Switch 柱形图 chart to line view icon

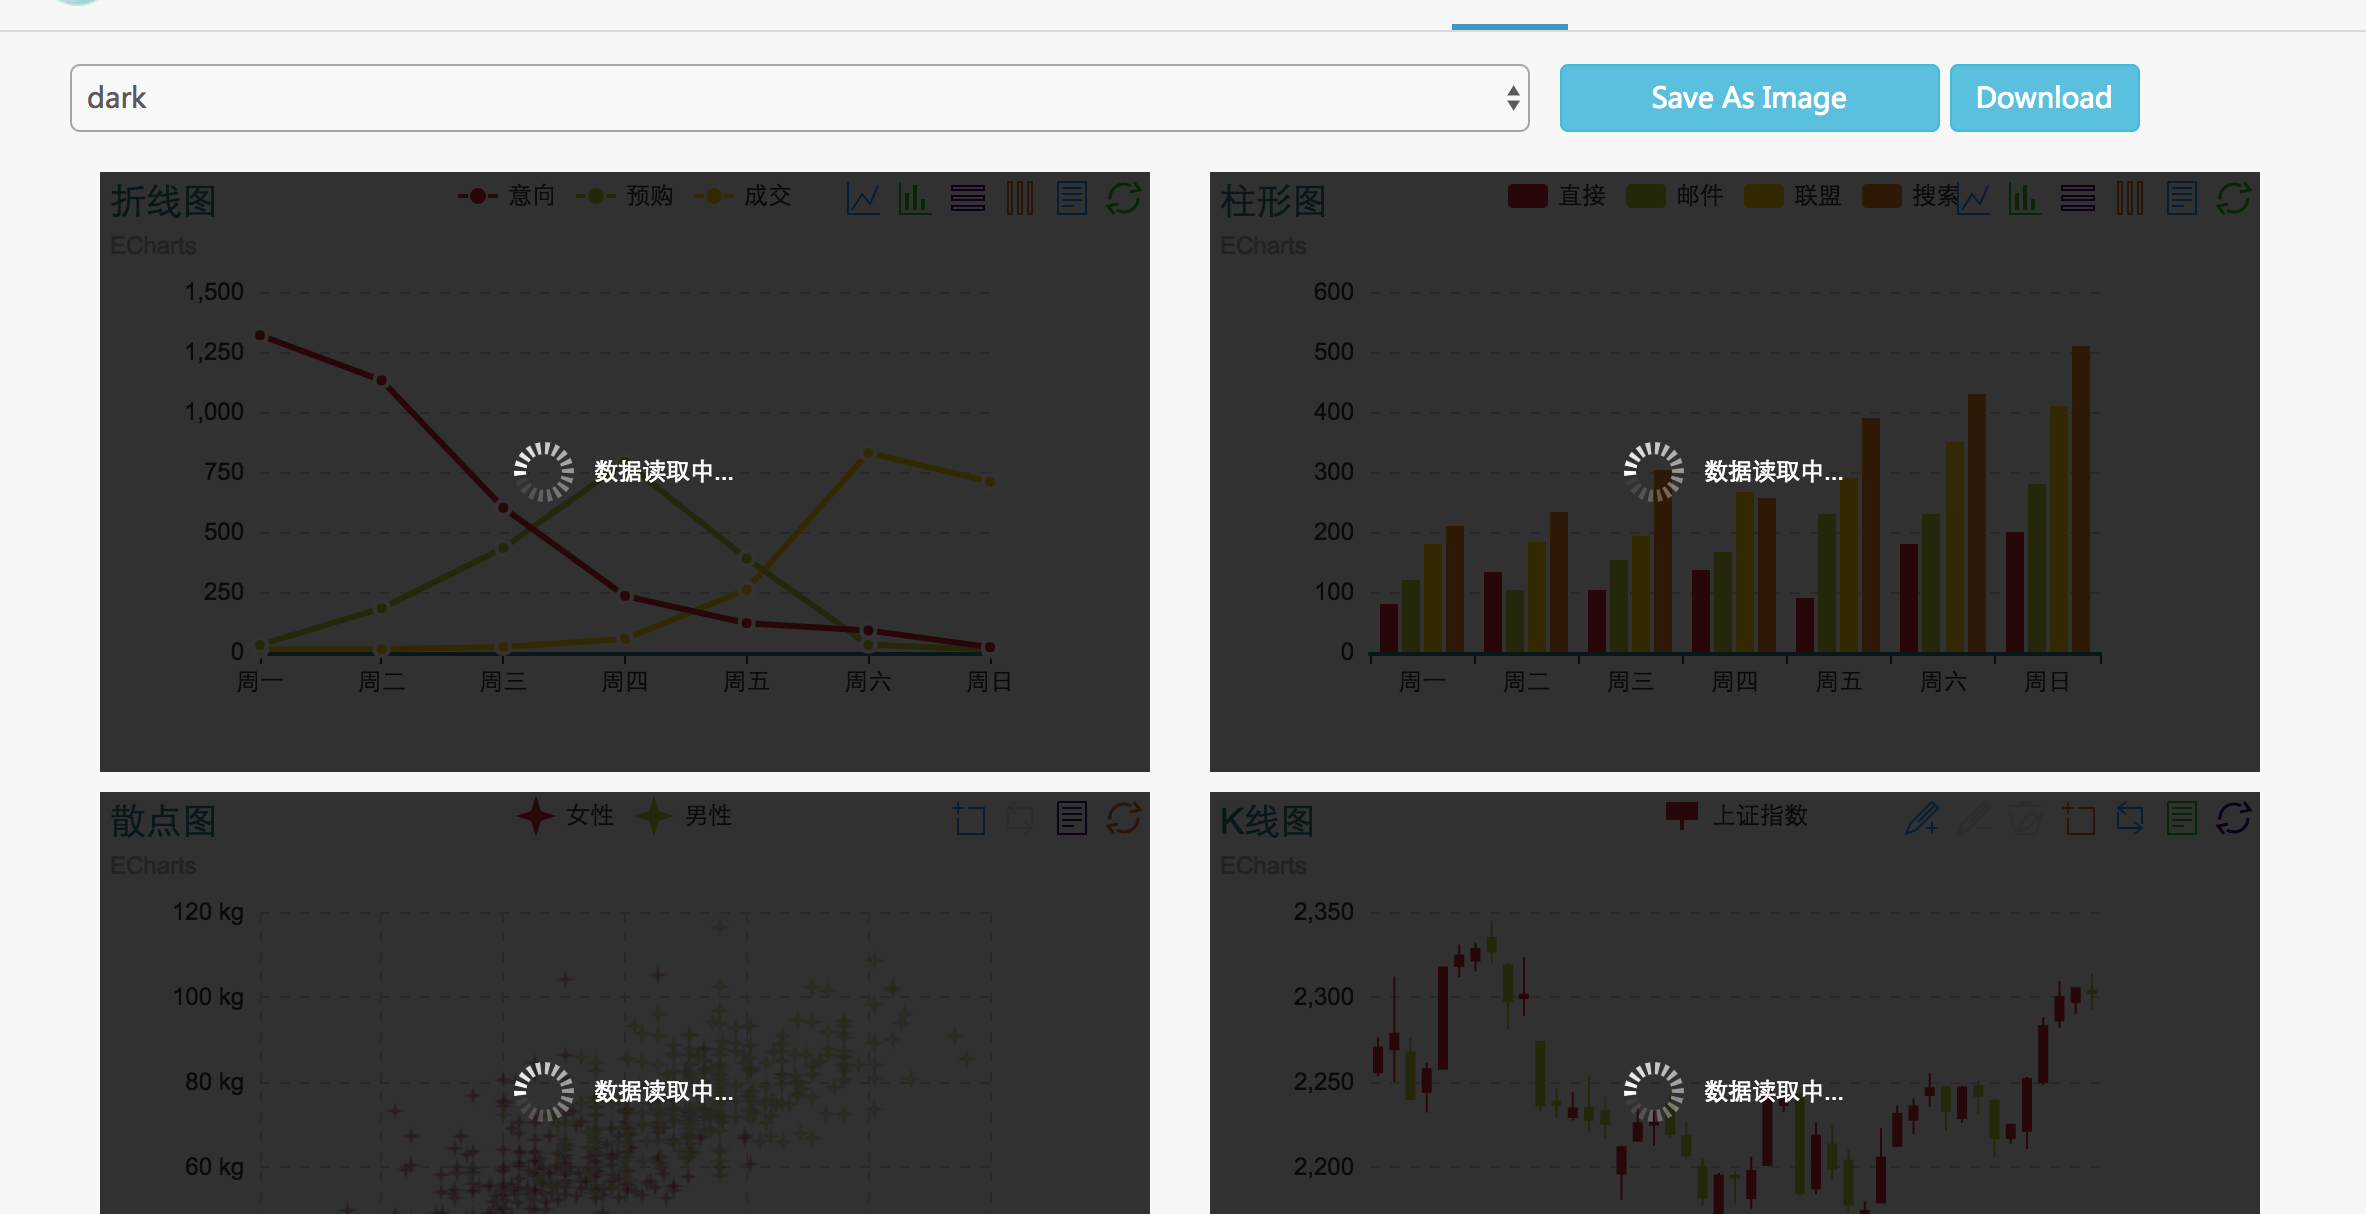pos(1973,198)
